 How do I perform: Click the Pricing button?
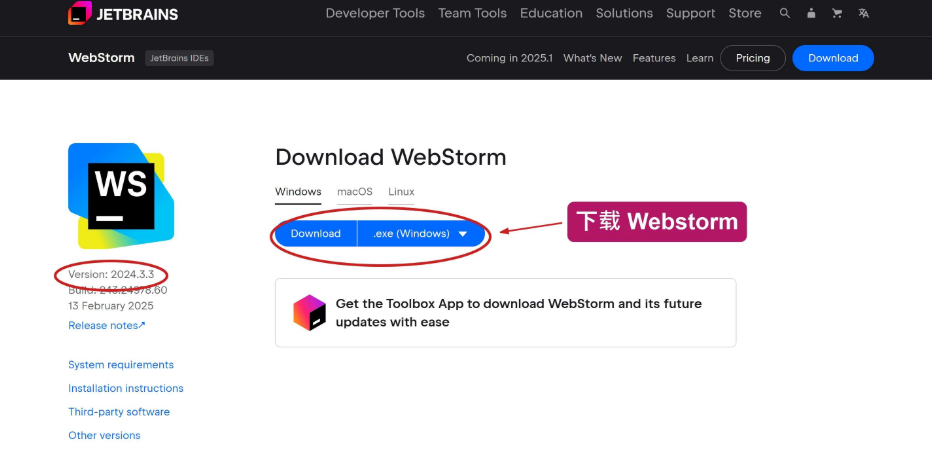click(x=752, y=58)
